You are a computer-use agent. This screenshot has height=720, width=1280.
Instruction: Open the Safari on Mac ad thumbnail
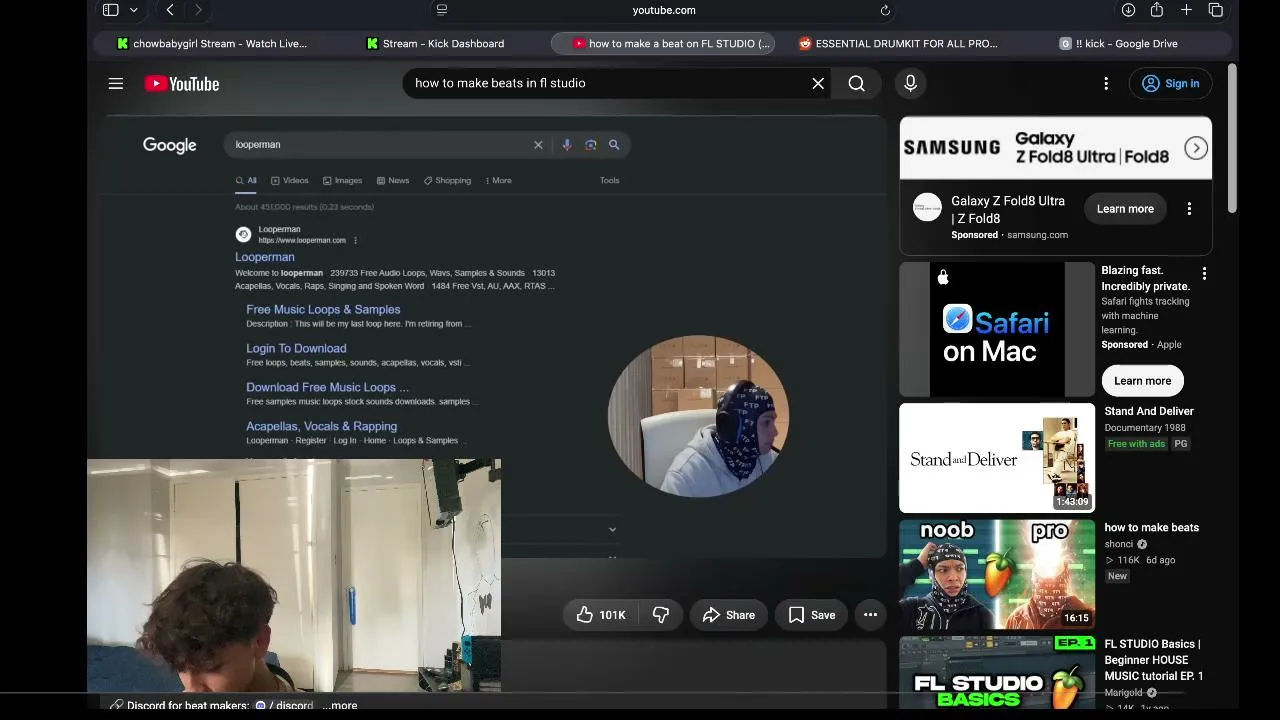tap(997, 330)
